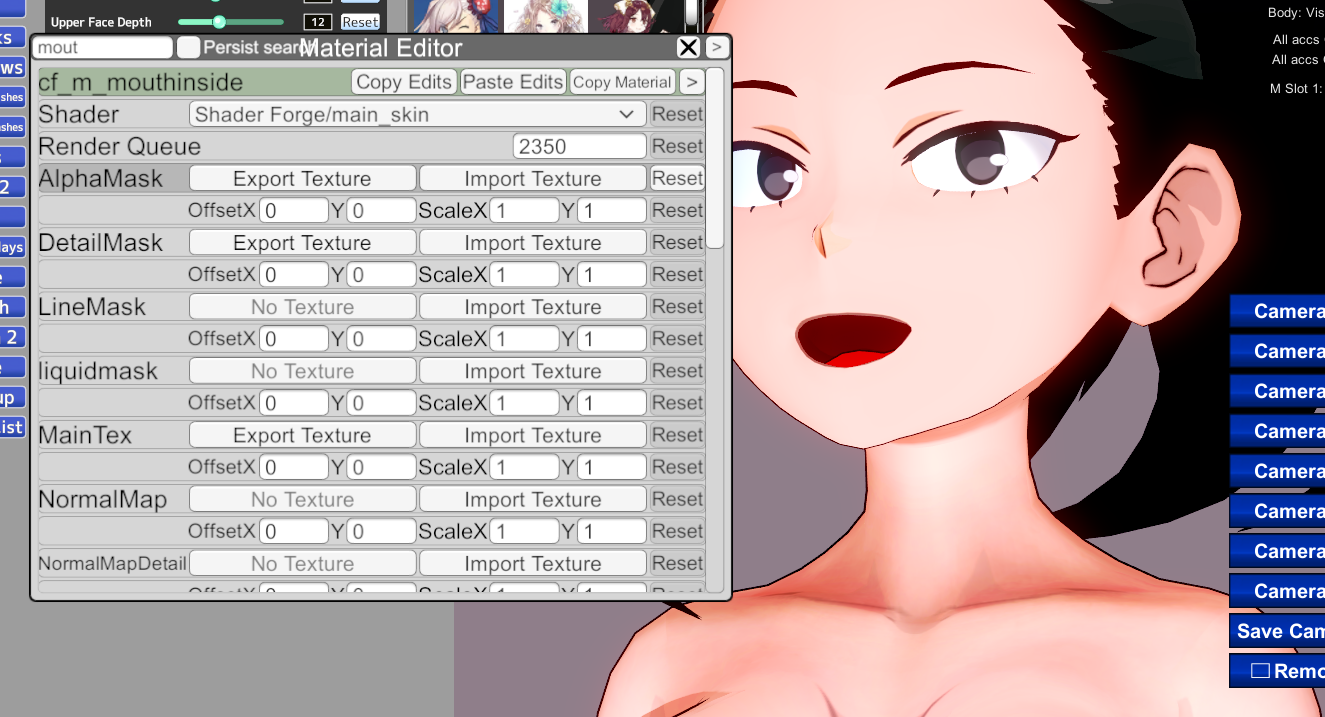This screenshot has width=1325, height=717.
Task: Click the arrow icon beside the X in title bar
Action: click(717, 47)
